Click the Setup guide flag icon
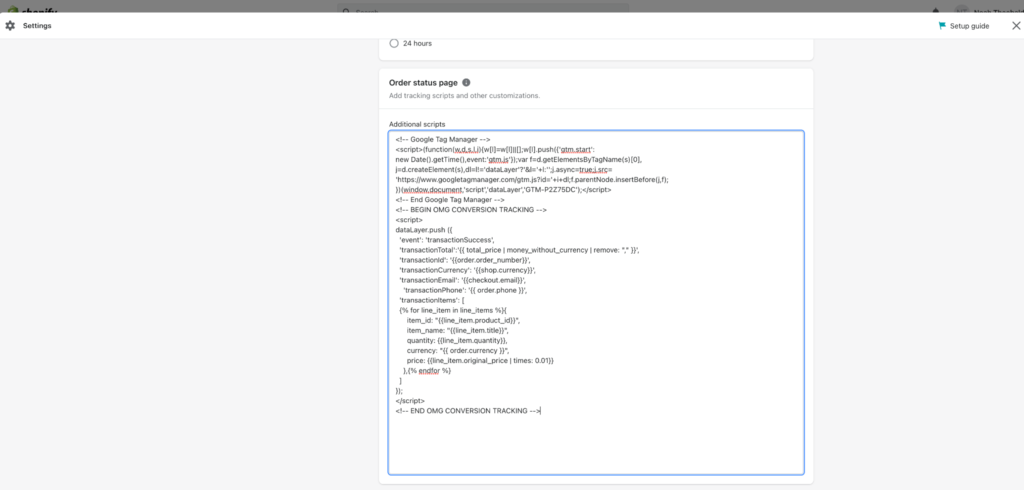Viewport: 1024px width, 490px height. click(942, 26)
